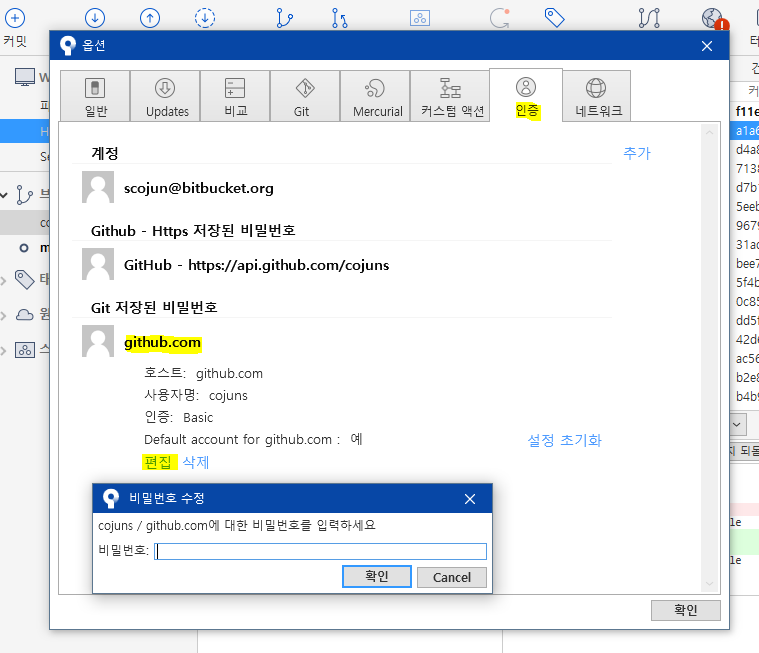
Task: Click the Commit (커밋) toolbar icon
Action: [15, 18]
